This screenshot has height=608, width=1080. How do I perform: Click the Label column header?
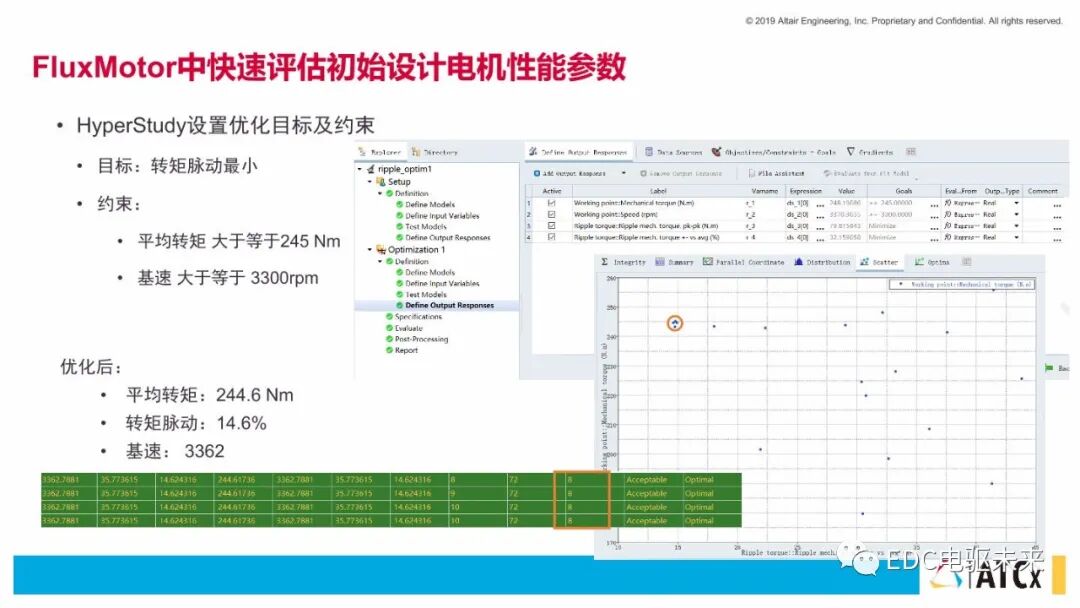coord(658,191)
